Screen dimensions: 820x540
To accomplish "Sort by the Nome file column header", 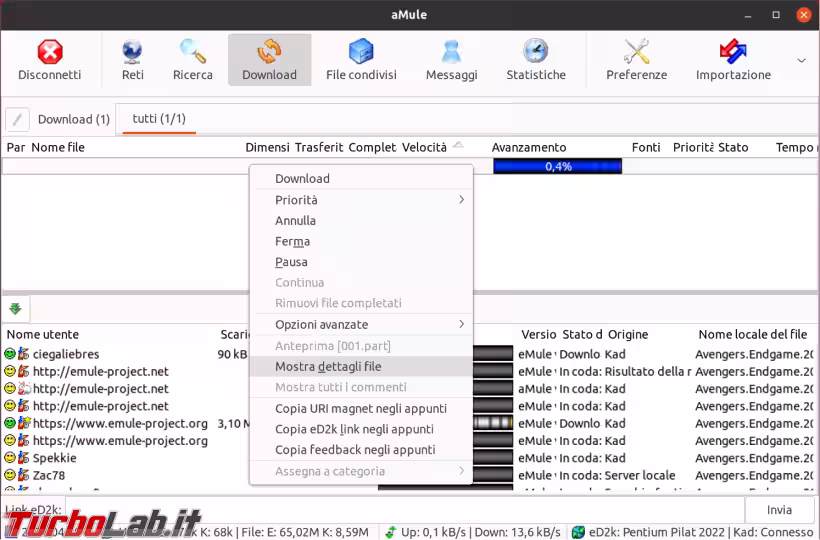I will tap(58, 147).
